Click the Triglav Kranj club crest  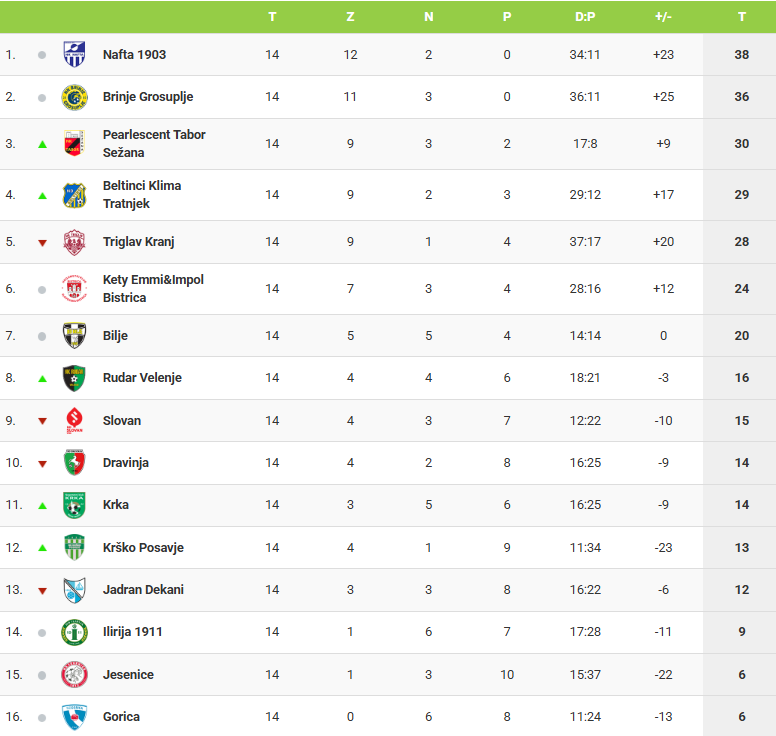74,242
